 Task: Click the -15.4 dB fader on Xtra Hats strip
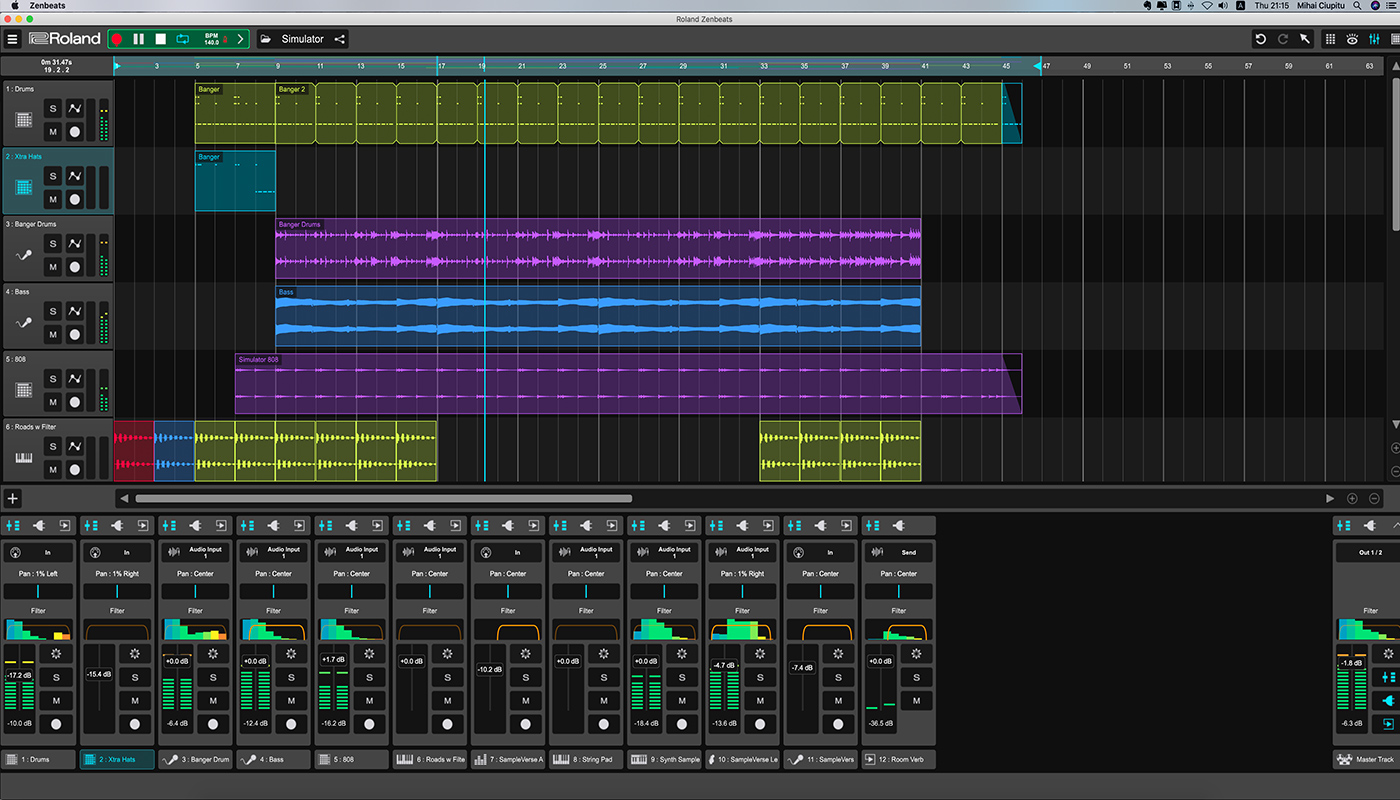coord(98,675)
